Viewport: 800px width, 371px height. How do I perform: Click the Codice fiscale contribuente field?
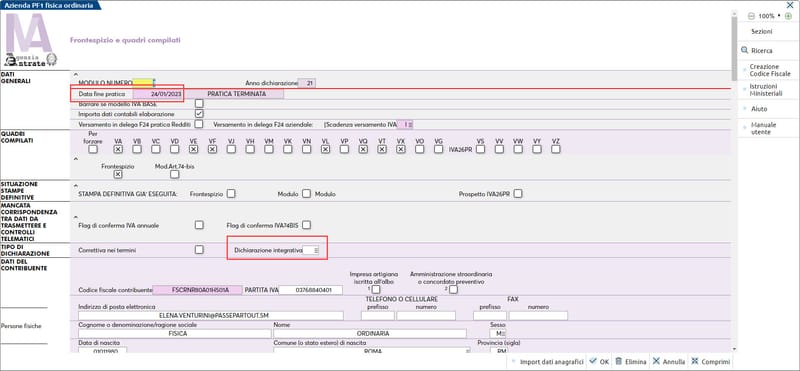(x=198, y=290)
